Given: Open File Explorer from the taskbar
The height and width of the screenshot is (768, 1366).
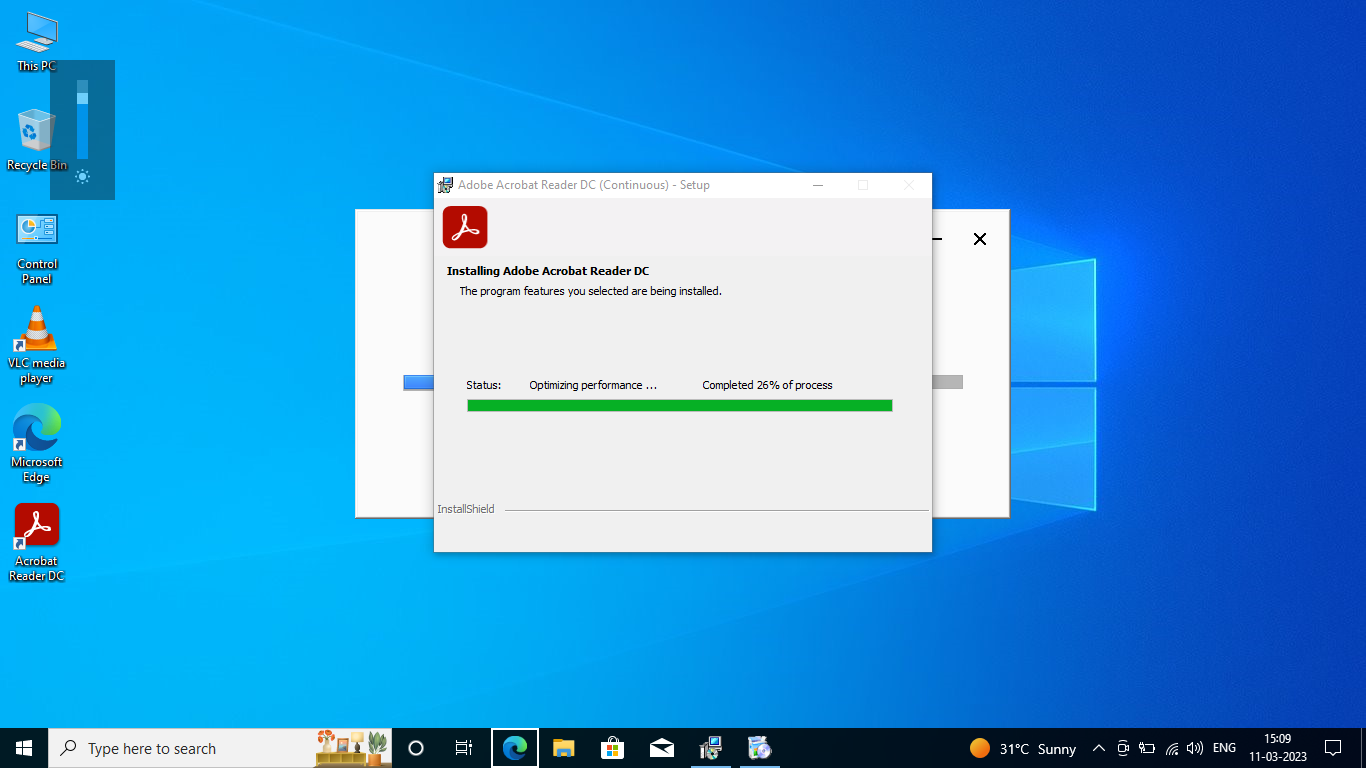Looking at the screenshot, I should (564, 748).
